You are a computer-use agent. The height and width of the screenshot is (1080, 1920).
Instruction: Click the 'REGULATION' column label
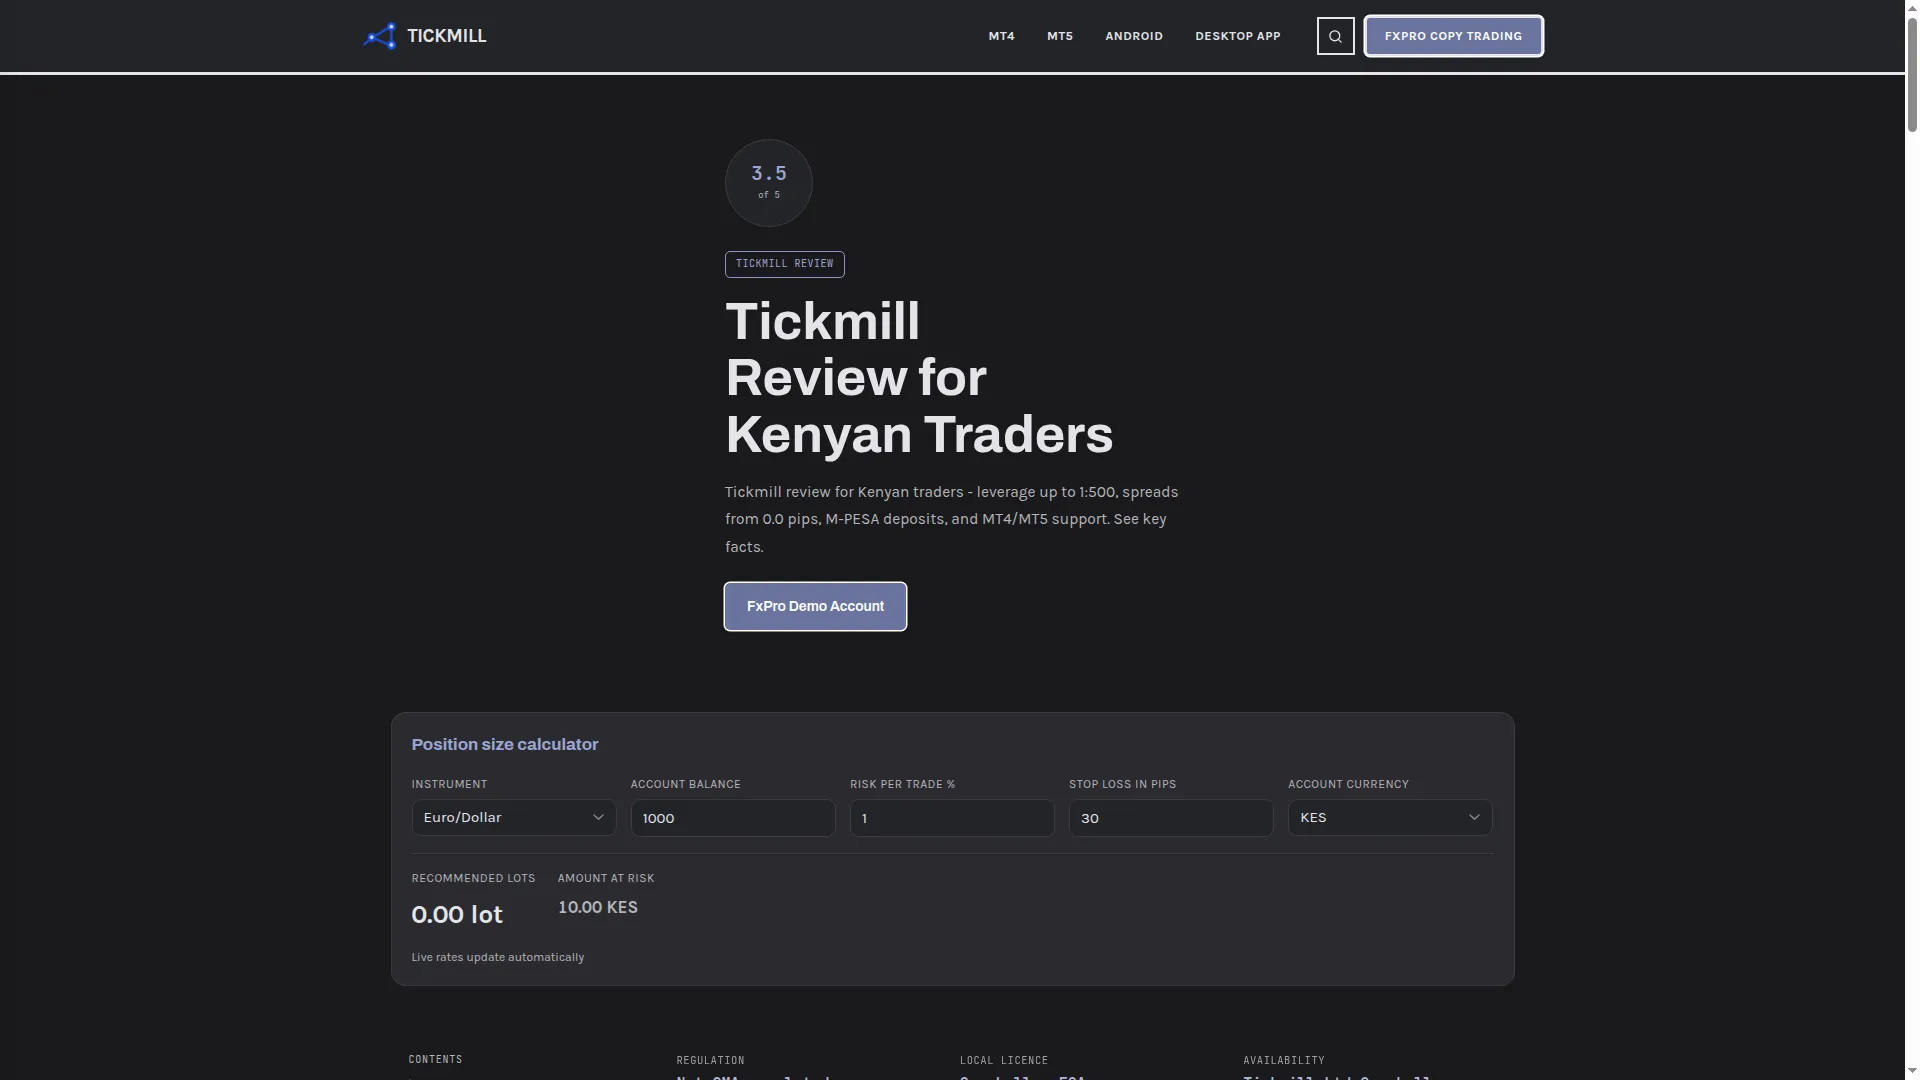710,1060
